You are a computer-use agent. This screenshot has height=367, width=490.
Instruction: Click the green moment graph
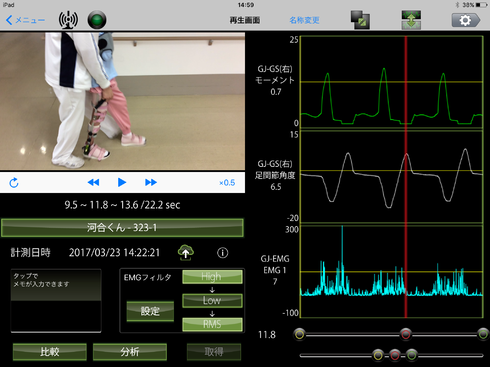(x=392, y=82)
